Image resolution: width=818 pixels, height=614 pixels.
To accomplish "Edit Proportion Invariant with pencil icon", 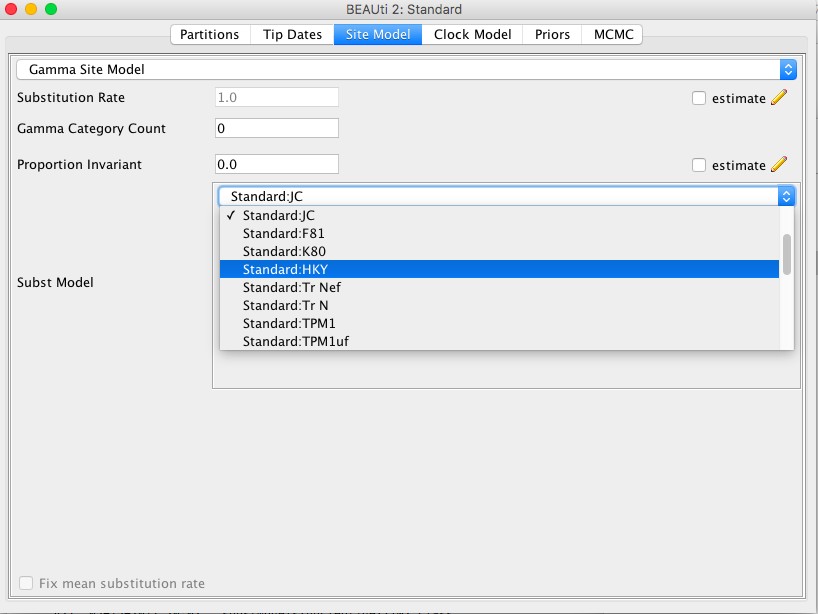I will point(779,164).
